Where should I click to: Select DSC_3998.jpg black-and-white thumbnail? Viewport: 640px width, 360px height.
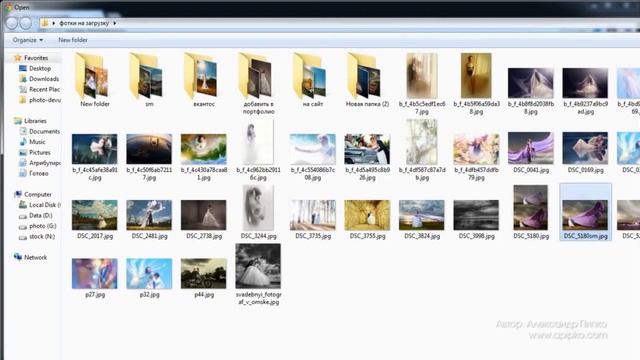(x=476, y=215)
